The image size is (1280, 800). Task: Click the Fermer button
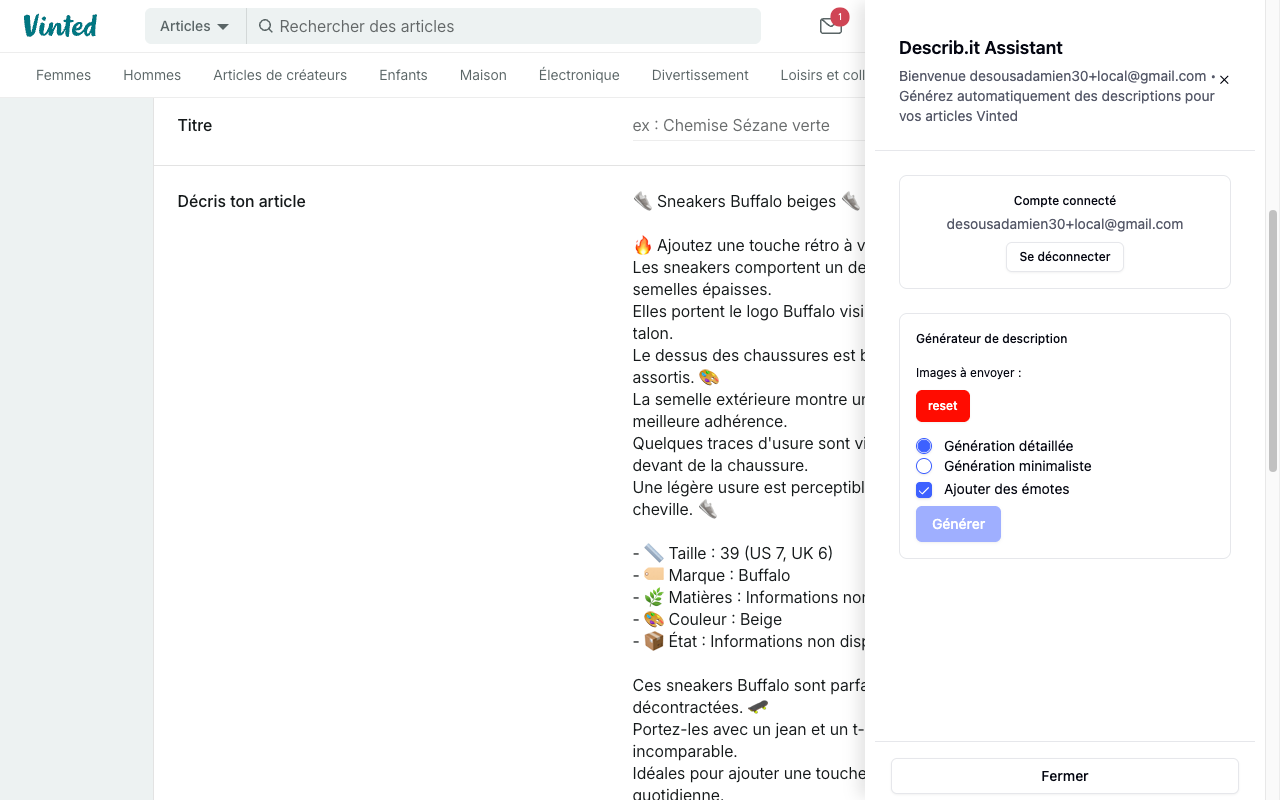(1065, 776)
